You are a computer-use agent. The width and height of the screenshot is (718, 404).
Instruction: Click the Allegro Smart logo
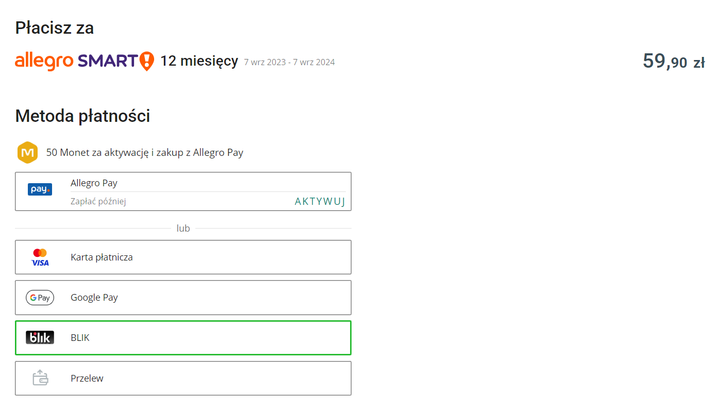[x=84, y=61]
